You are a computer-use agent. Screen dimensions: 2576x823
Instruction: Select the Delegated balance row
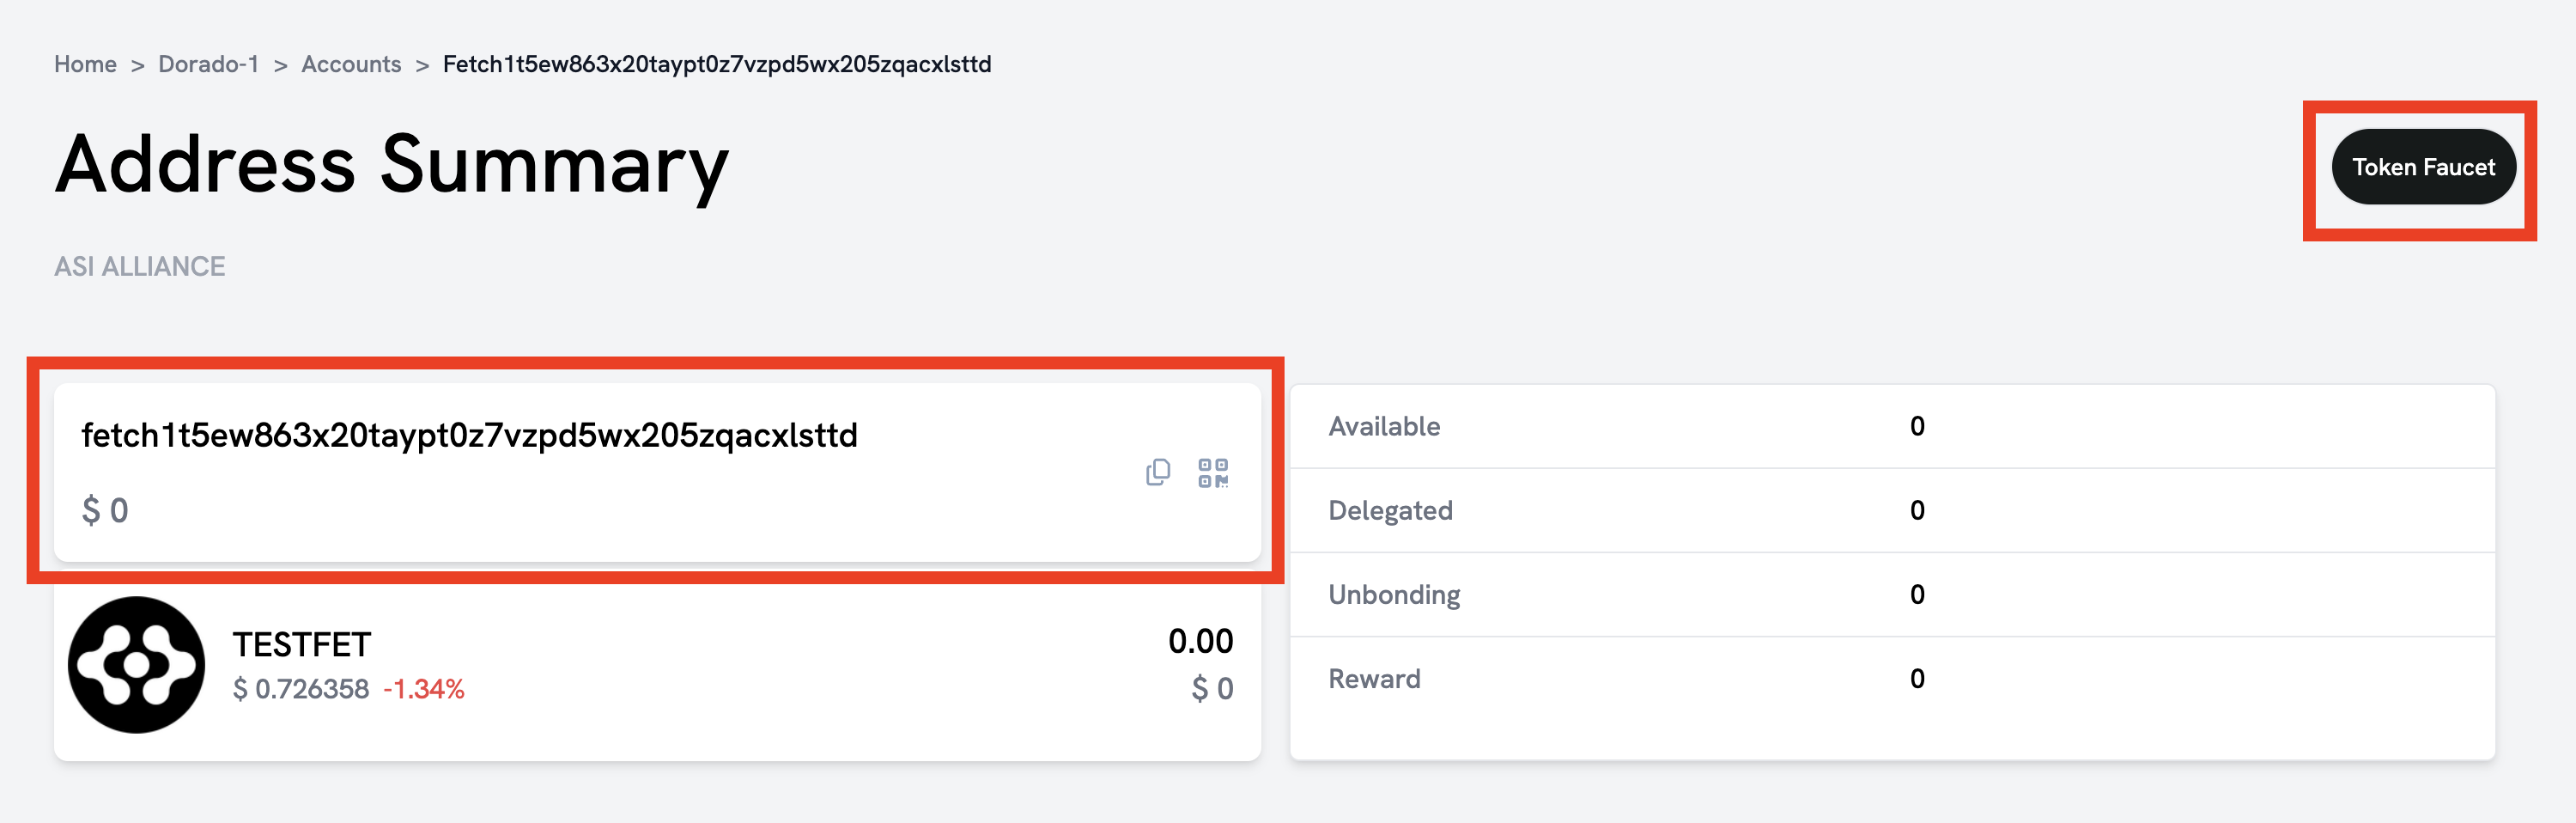1892,510
